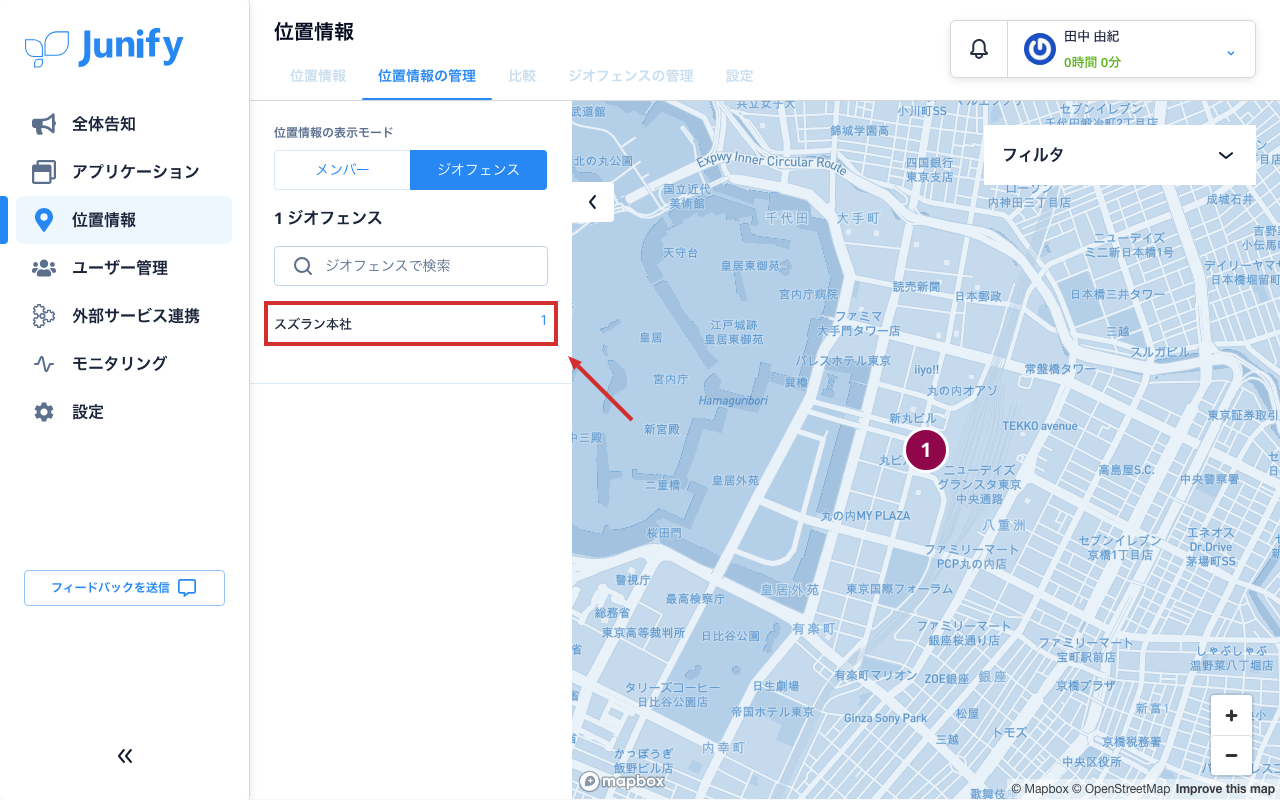
Task: Click the © Mapbox attribution link
Action: click(x=1040, y=789)
